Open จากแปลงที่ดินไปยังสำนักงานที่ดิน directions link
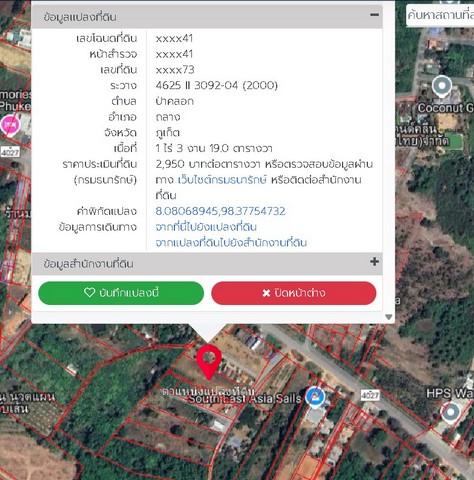Screen dimensions: 474x480 coord(231,243)
